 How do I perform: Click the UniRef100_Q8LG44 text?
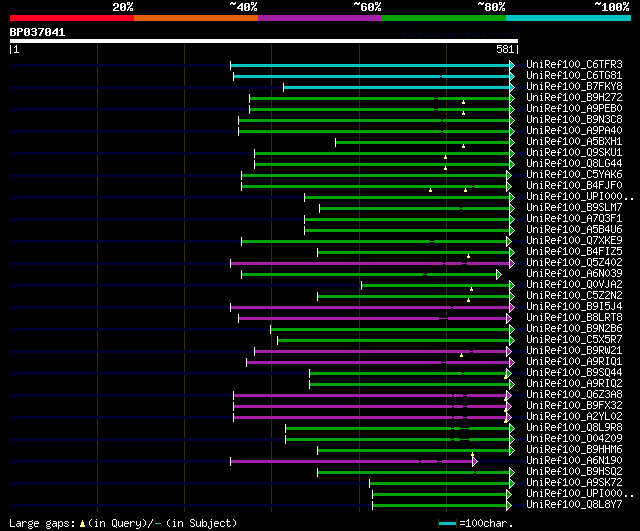click(574, 164)
